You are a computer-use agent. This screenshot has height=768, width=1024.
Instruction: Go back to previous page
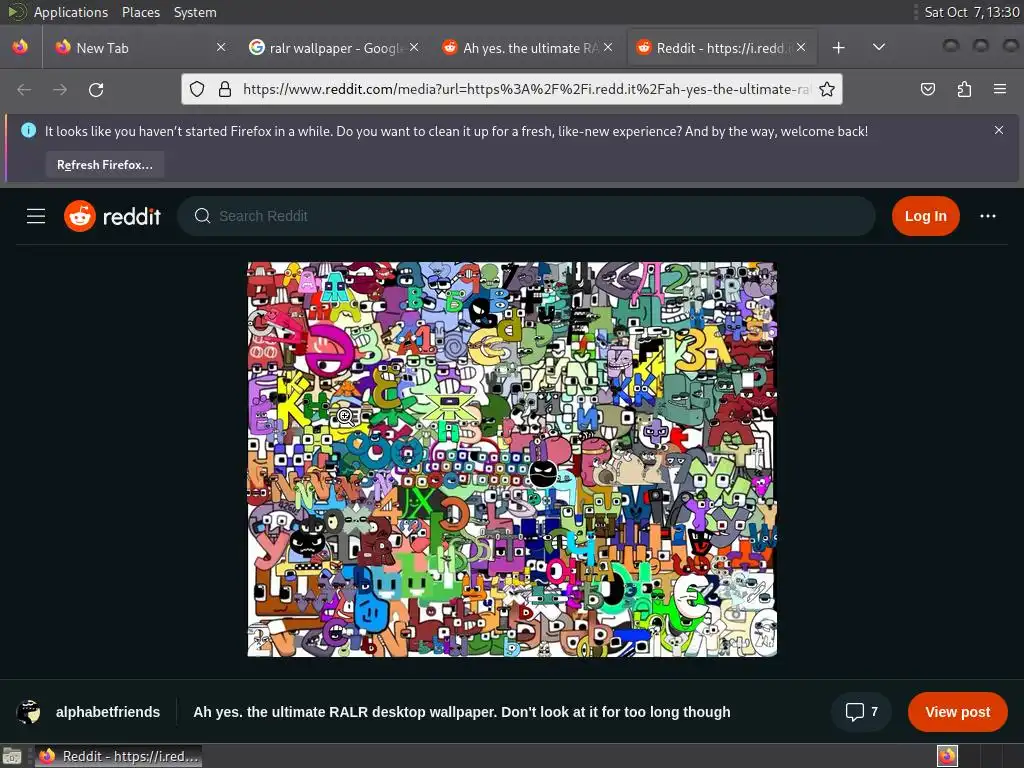click(x=24, y=89)
